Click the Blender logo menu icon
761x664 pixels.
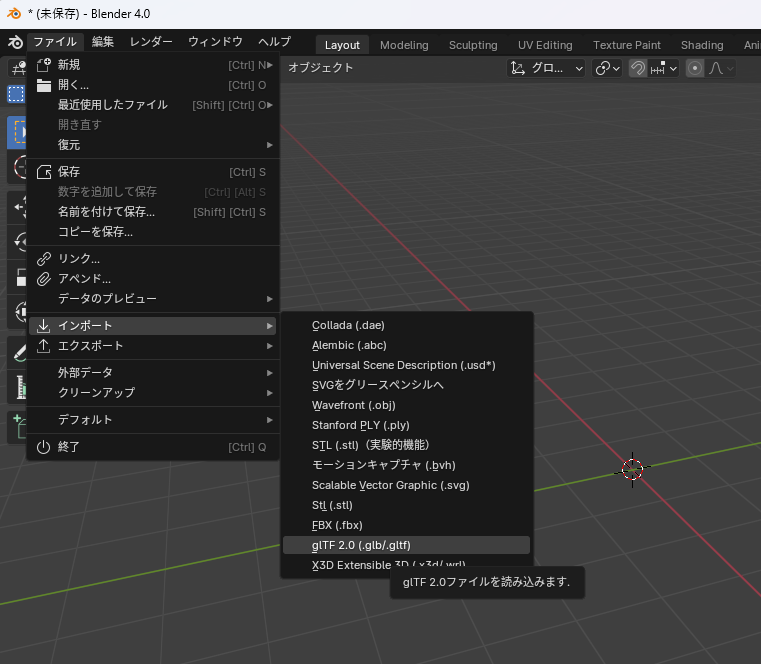point(15,42)
